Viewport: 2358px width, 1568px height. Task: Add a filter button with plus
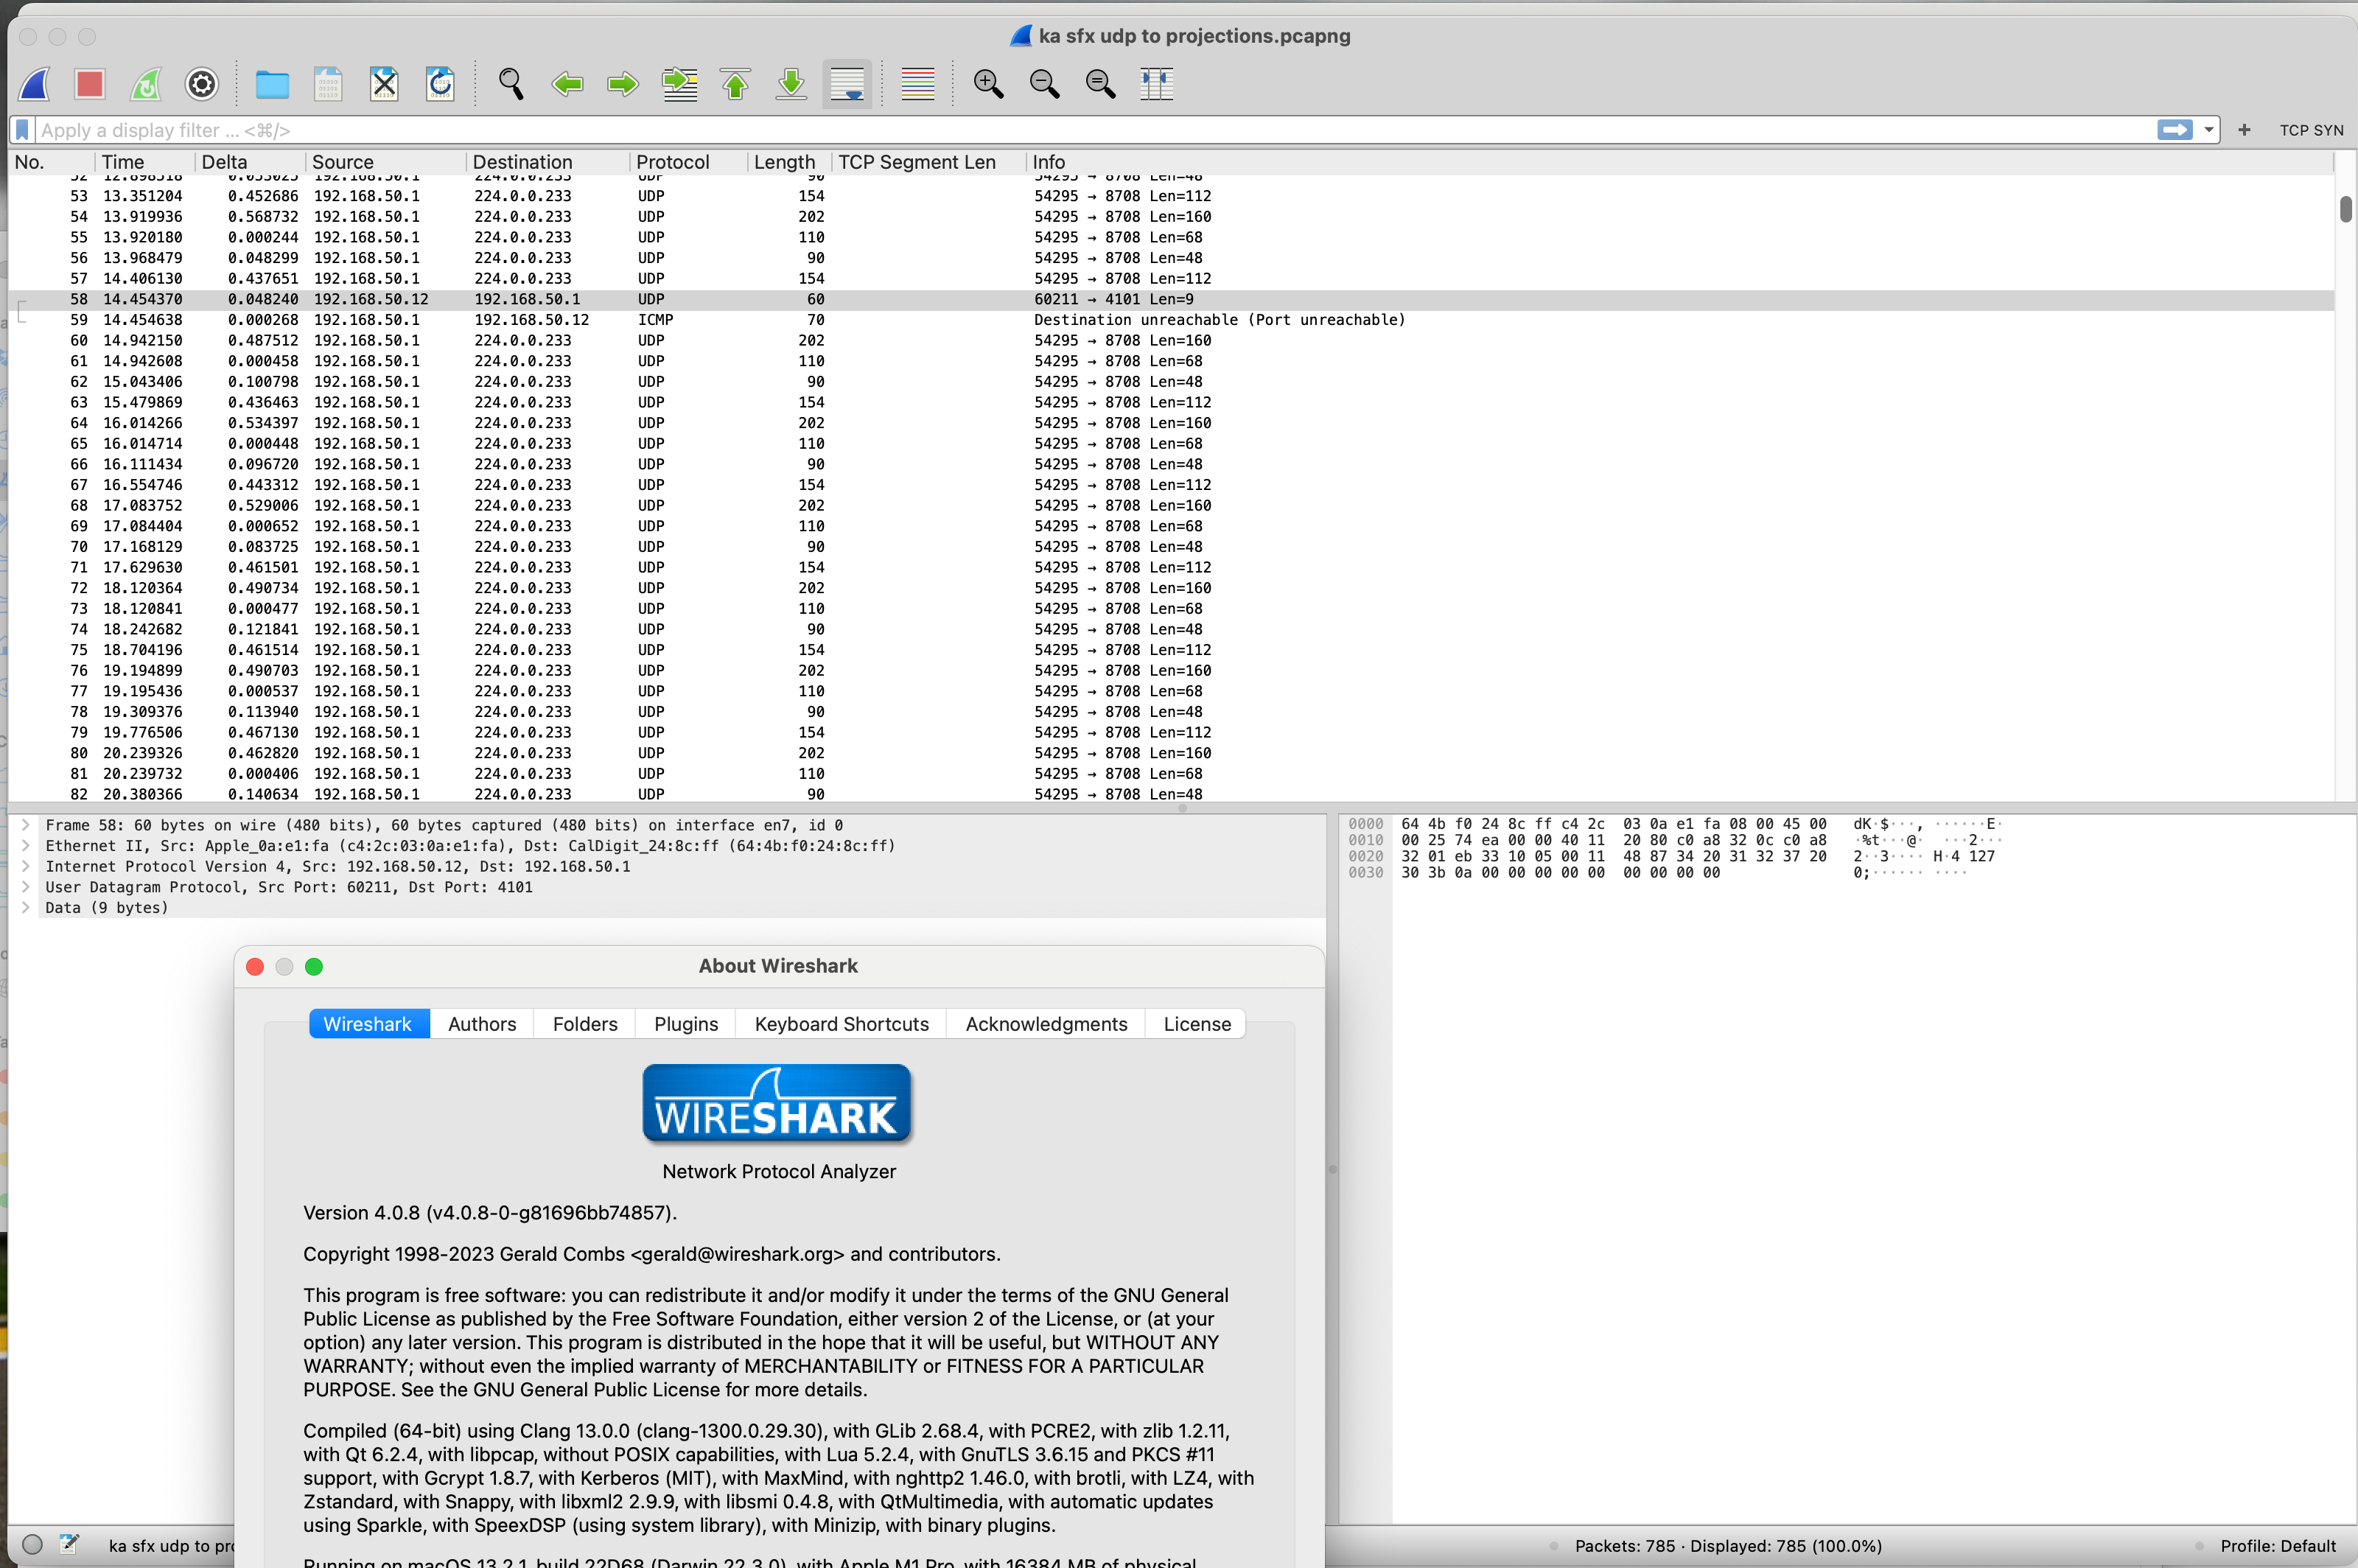[x=2244, y=130]
